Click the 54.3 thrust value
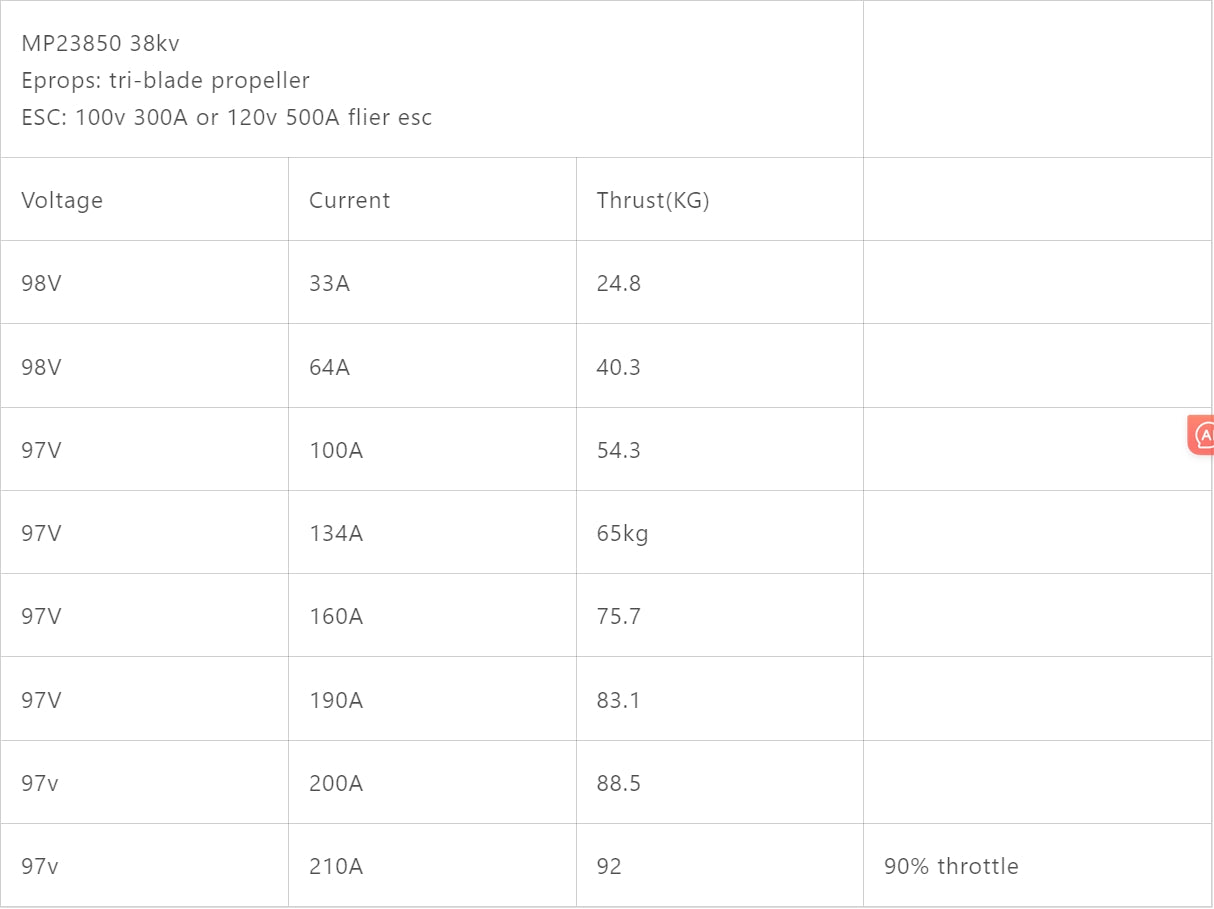Viewport: 1214px width, 909px height. coord(618,450)
